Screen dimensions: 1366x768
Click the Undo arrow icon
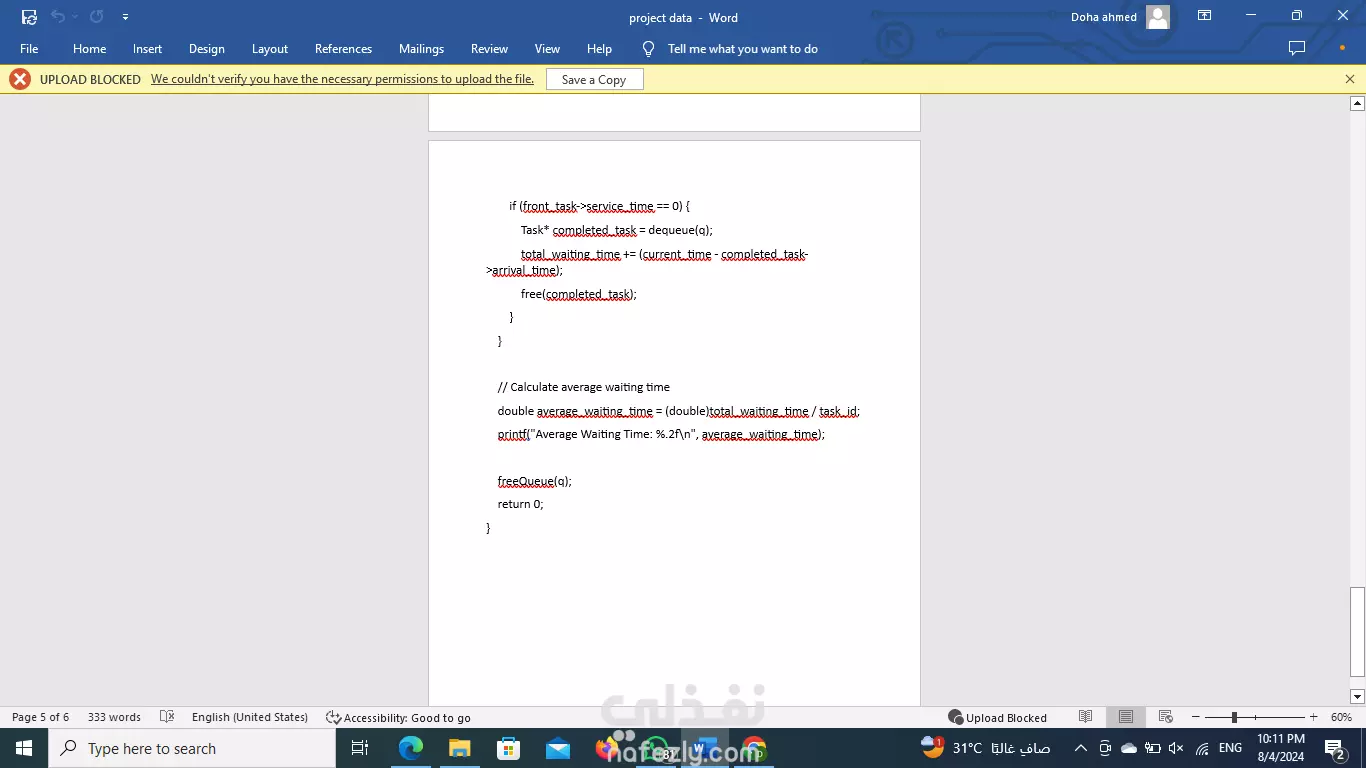57,17
